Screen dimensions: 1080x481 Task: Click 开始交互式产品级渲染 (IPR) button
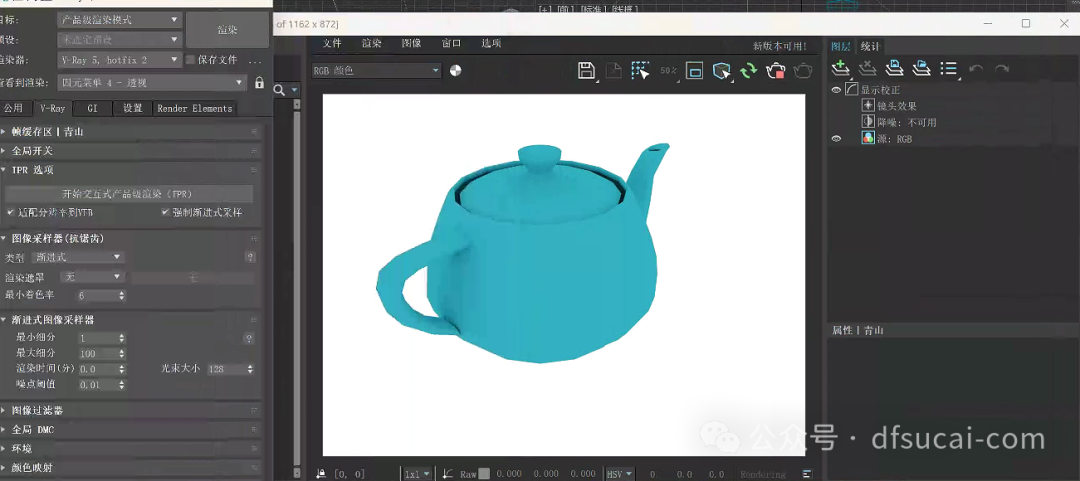[x=129, y=194]
